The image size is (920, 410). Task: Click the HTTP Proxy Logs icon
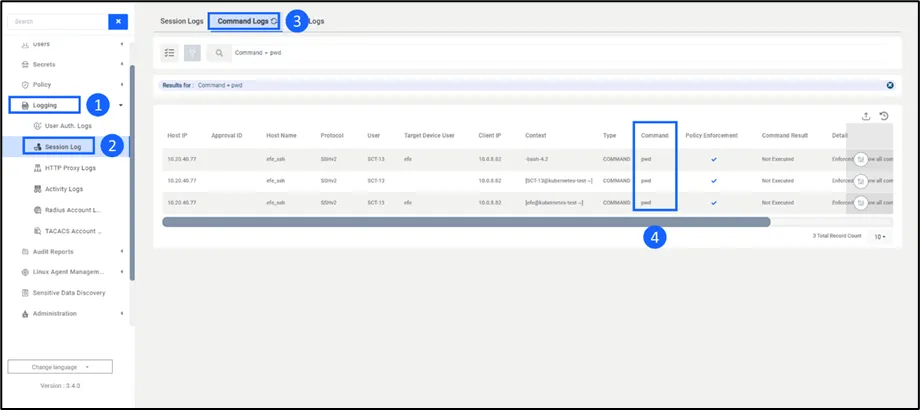tap(39, 168)
